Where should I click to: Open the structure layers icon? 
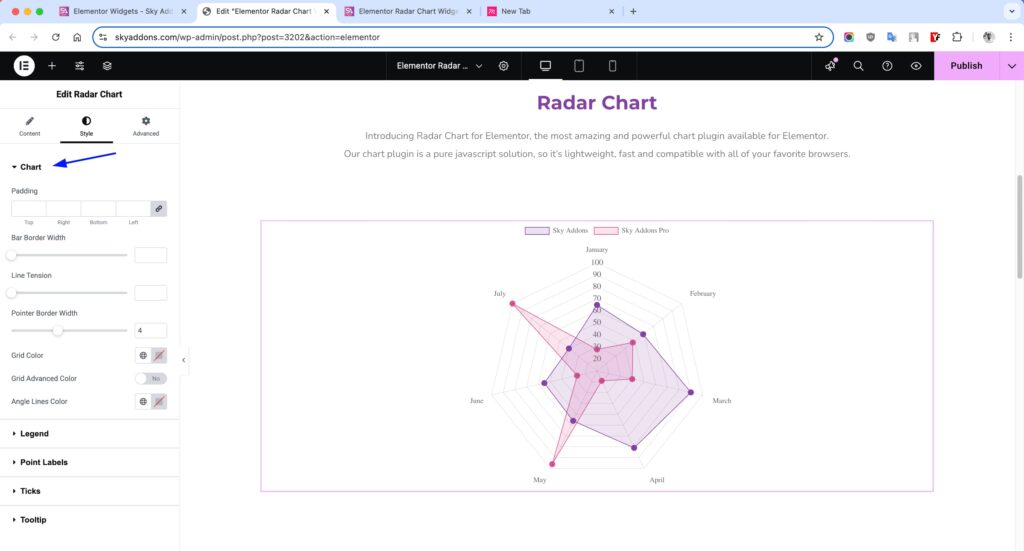coord(107,66)
